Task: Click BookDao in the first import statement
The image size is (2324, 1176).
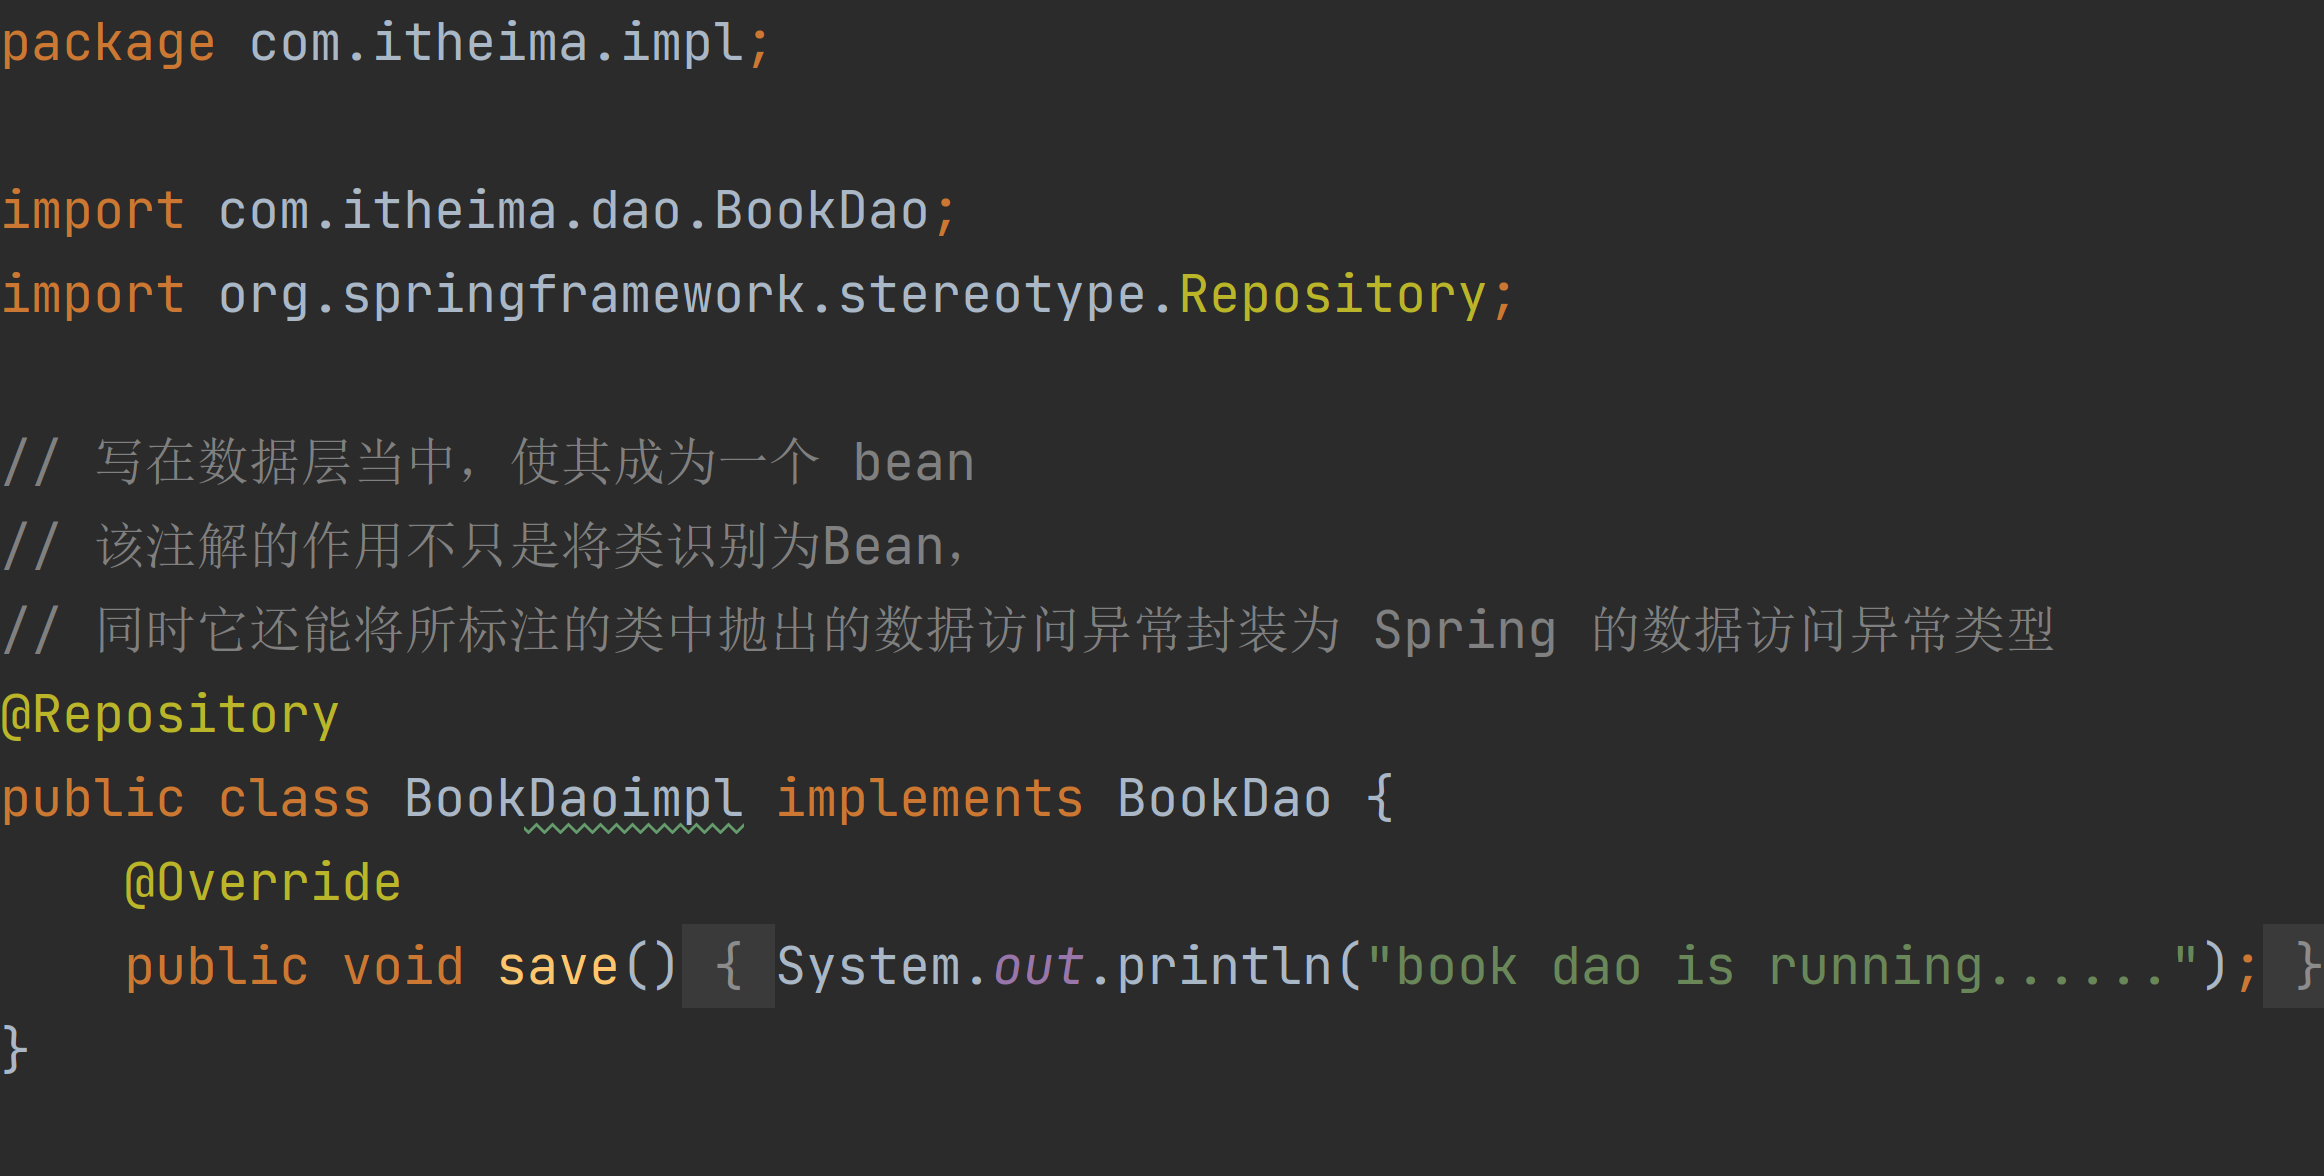Action: point(821,211)
